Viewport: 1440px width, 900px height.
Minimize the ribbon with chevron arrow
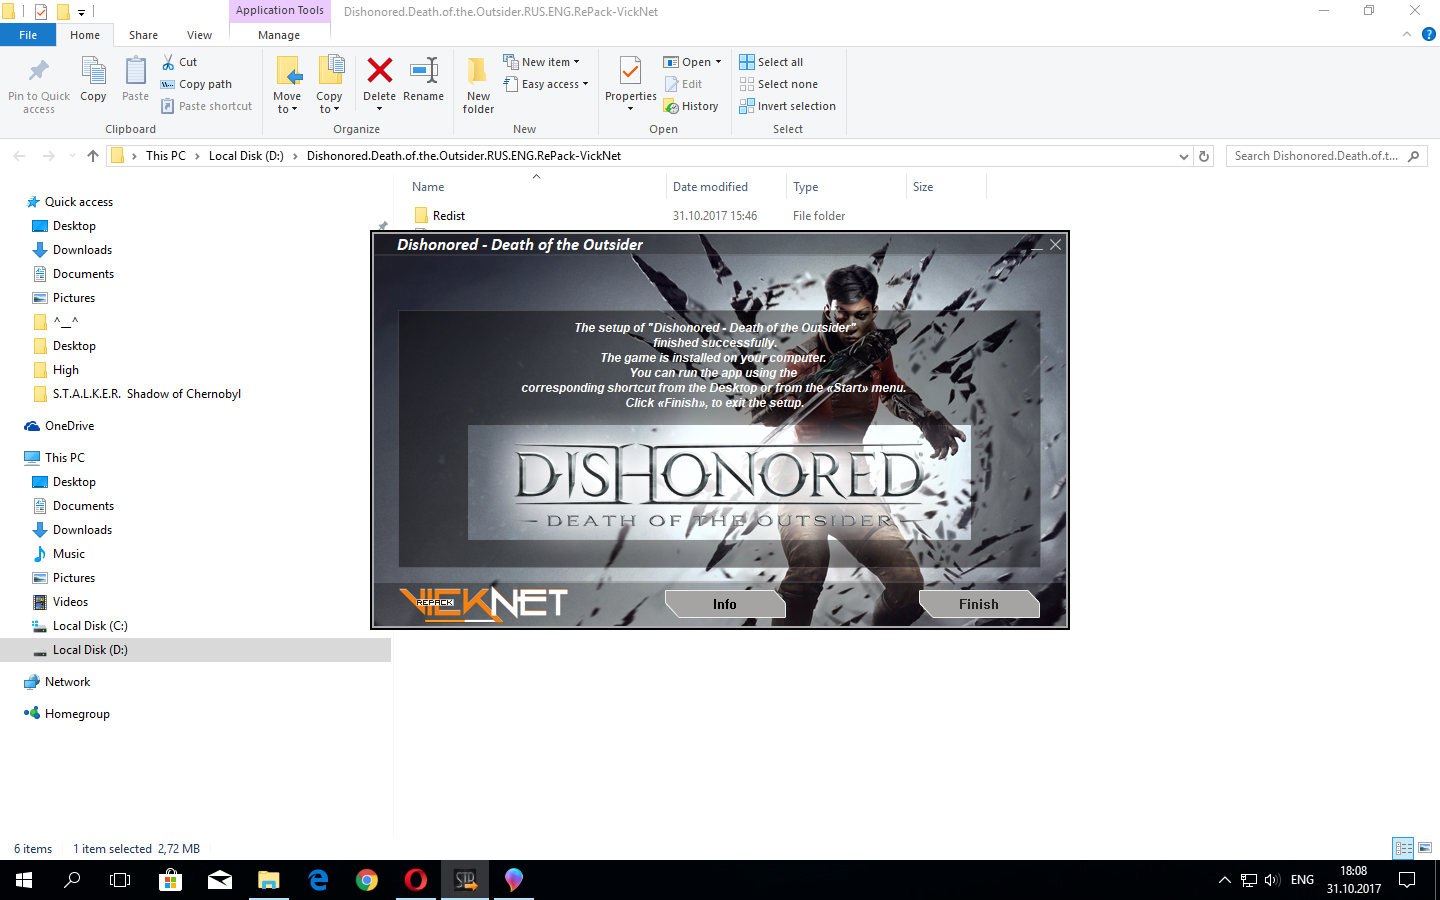(x=1407, y=35)
